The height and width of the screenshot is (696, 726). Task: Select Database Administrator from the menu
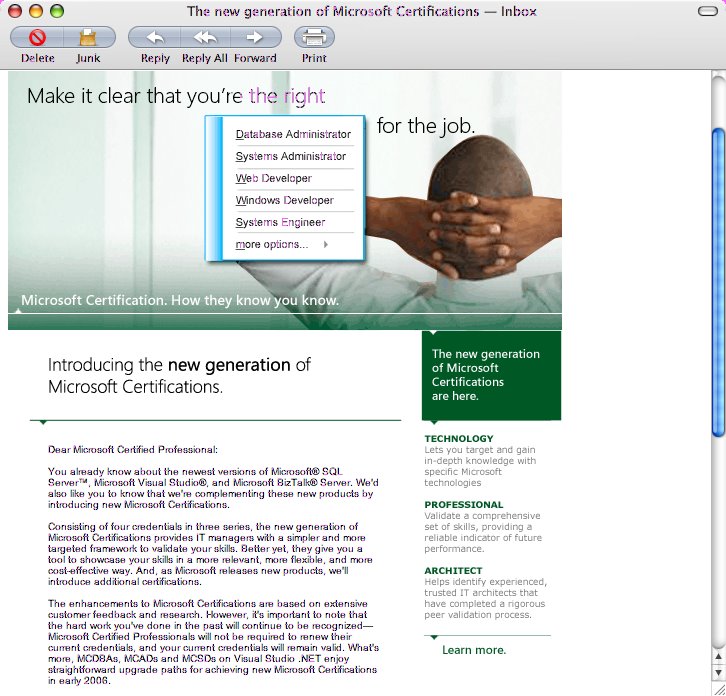click(293, 134)
